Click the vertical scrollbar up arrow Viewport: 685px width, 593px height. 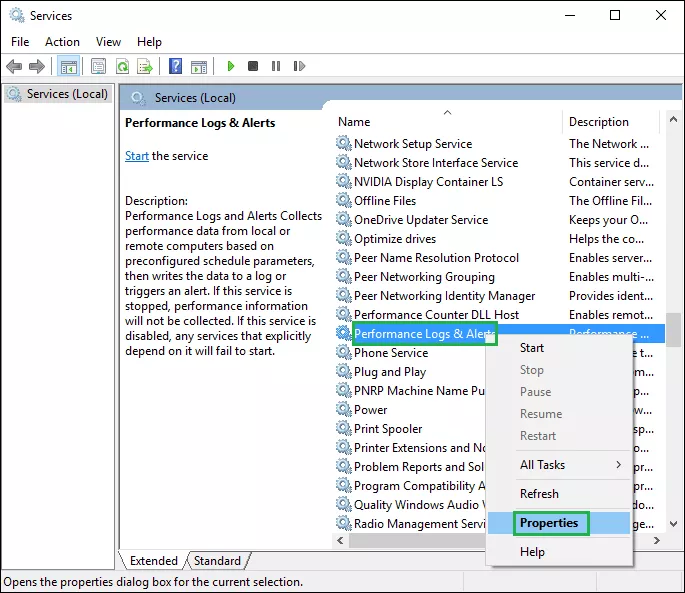click(673, 119)
